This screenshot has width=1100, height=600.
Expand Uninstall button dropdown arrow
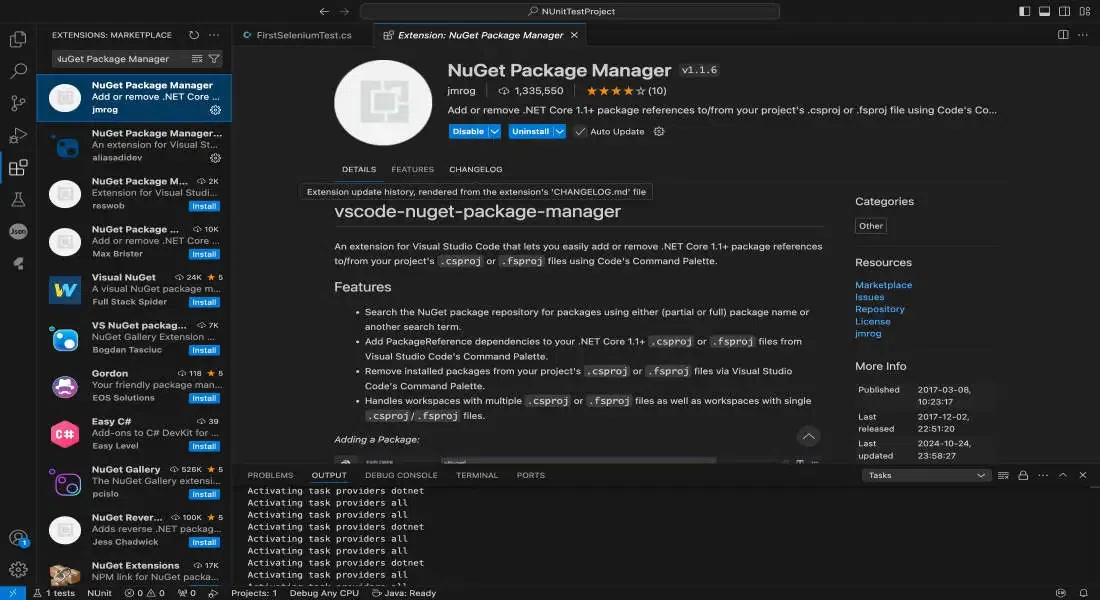tap(559, 131)
